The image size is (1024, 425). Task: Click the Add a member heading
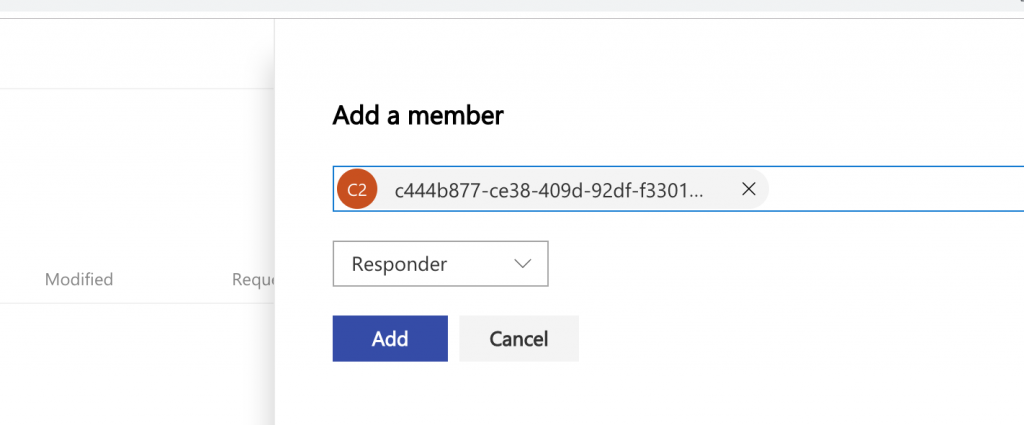pos(417,116)
